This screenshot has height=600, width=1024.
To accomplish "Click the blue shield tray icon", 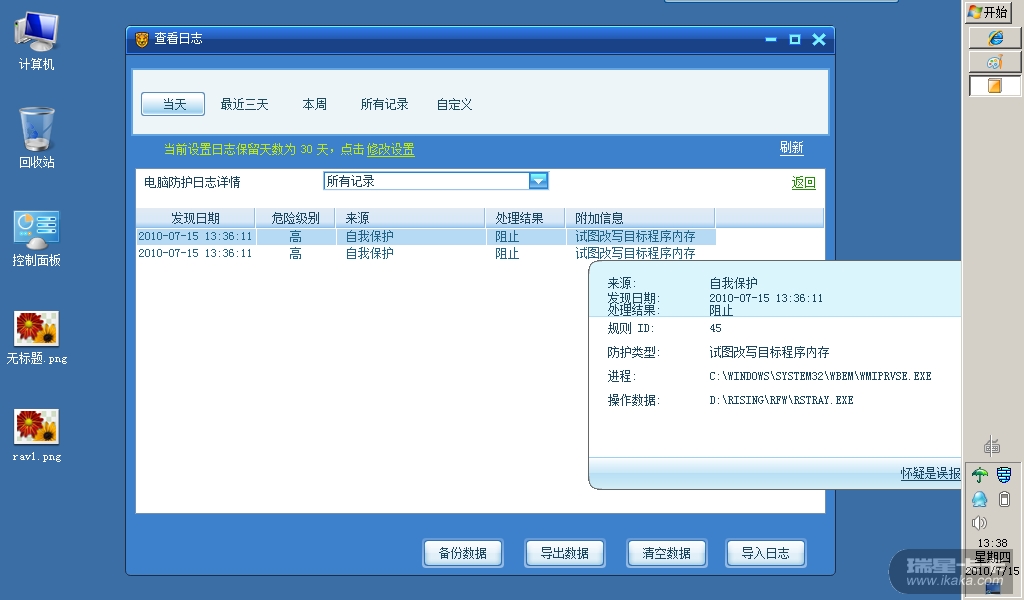I will (x=1004, y=475).
